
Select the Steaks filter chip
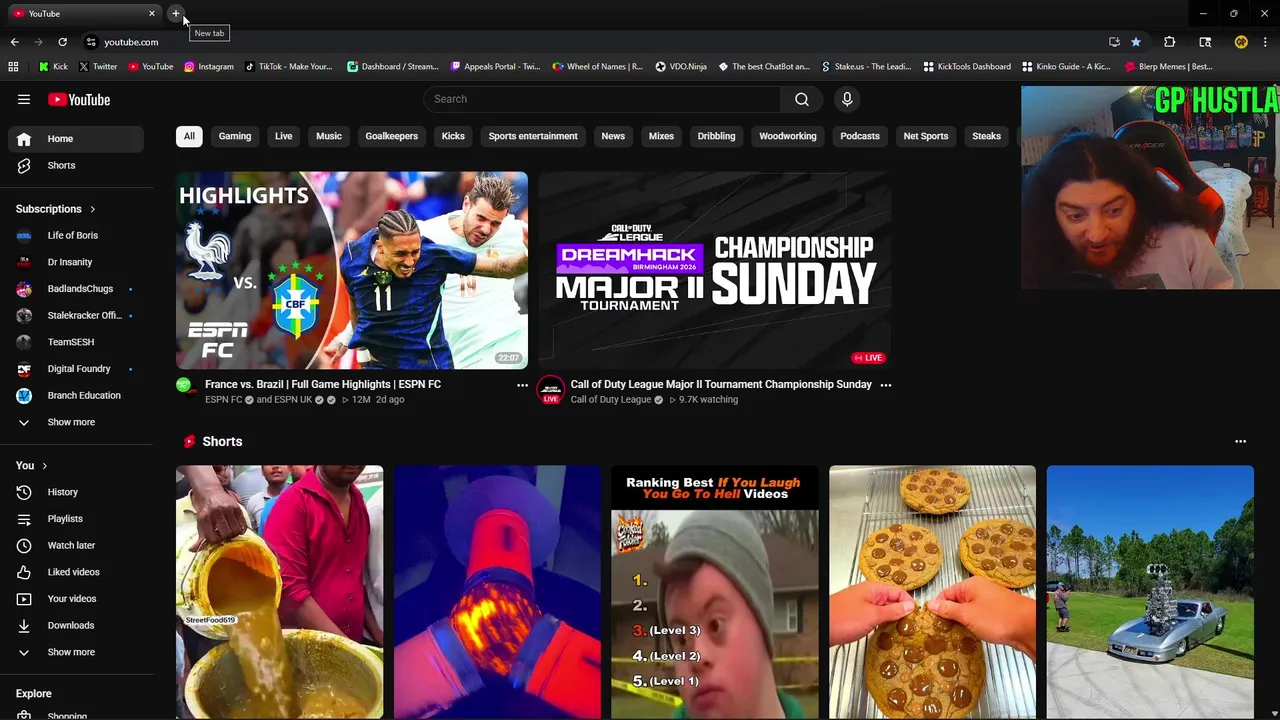[986, 136]
